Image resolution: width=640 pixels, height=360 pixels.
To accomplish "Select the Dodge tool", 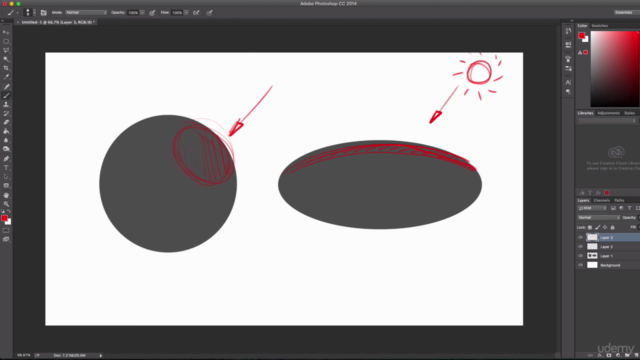I will [6, 149].
